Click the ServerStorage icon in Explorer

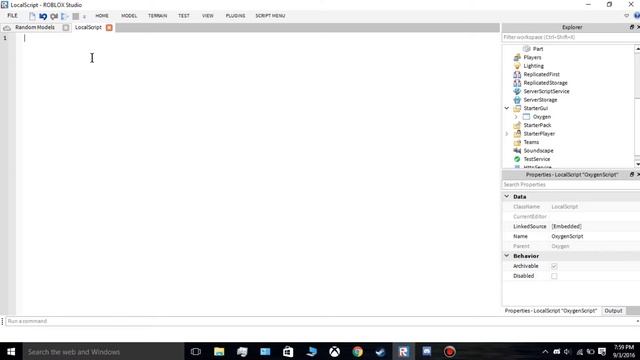517,100
